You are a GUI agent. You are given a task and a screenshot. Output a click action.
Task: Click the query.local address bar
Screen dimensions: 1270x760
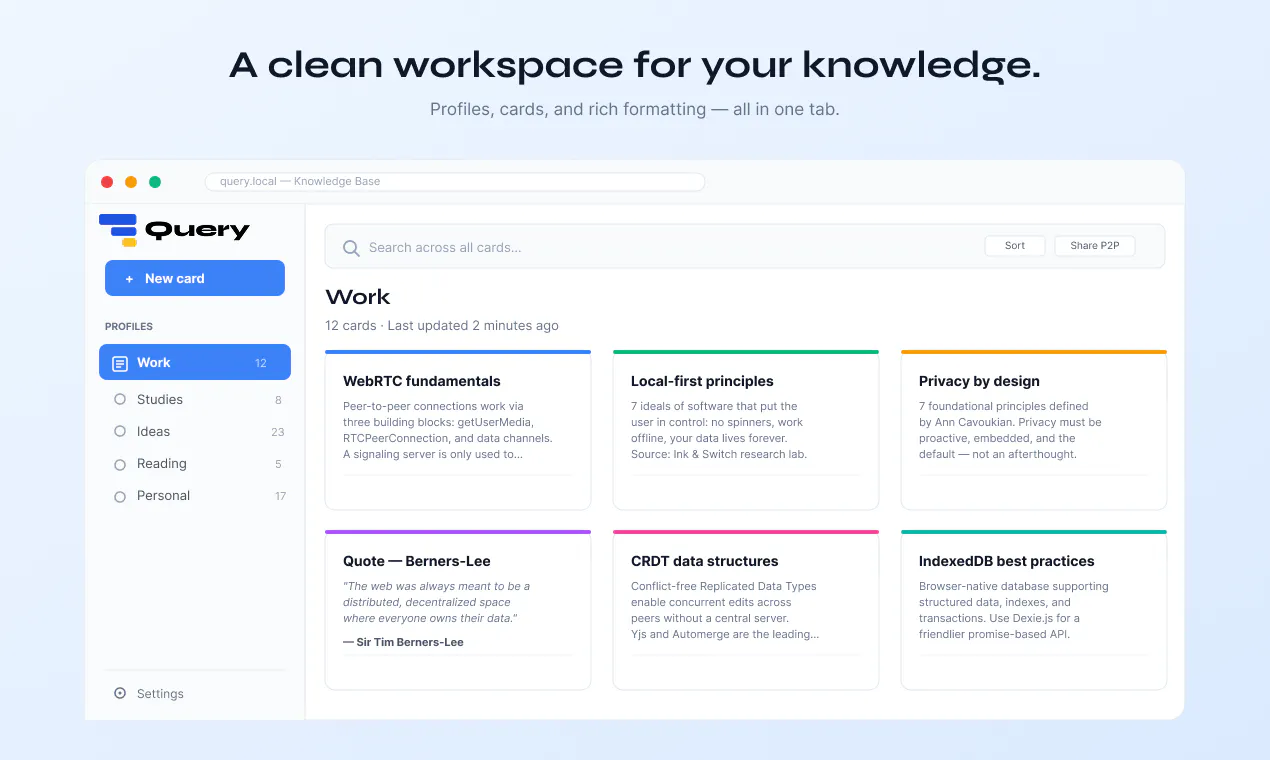455,182
